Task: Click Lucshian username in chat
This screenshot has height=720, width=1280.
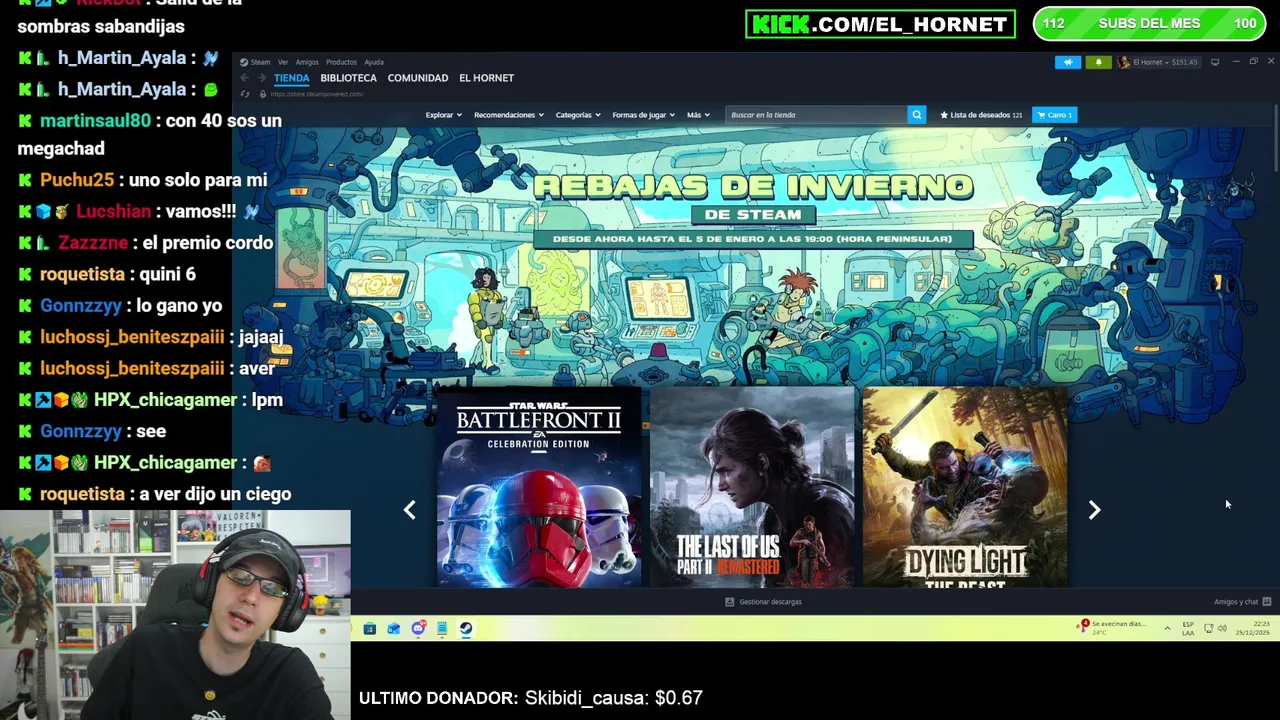Action: click(114, 211)
